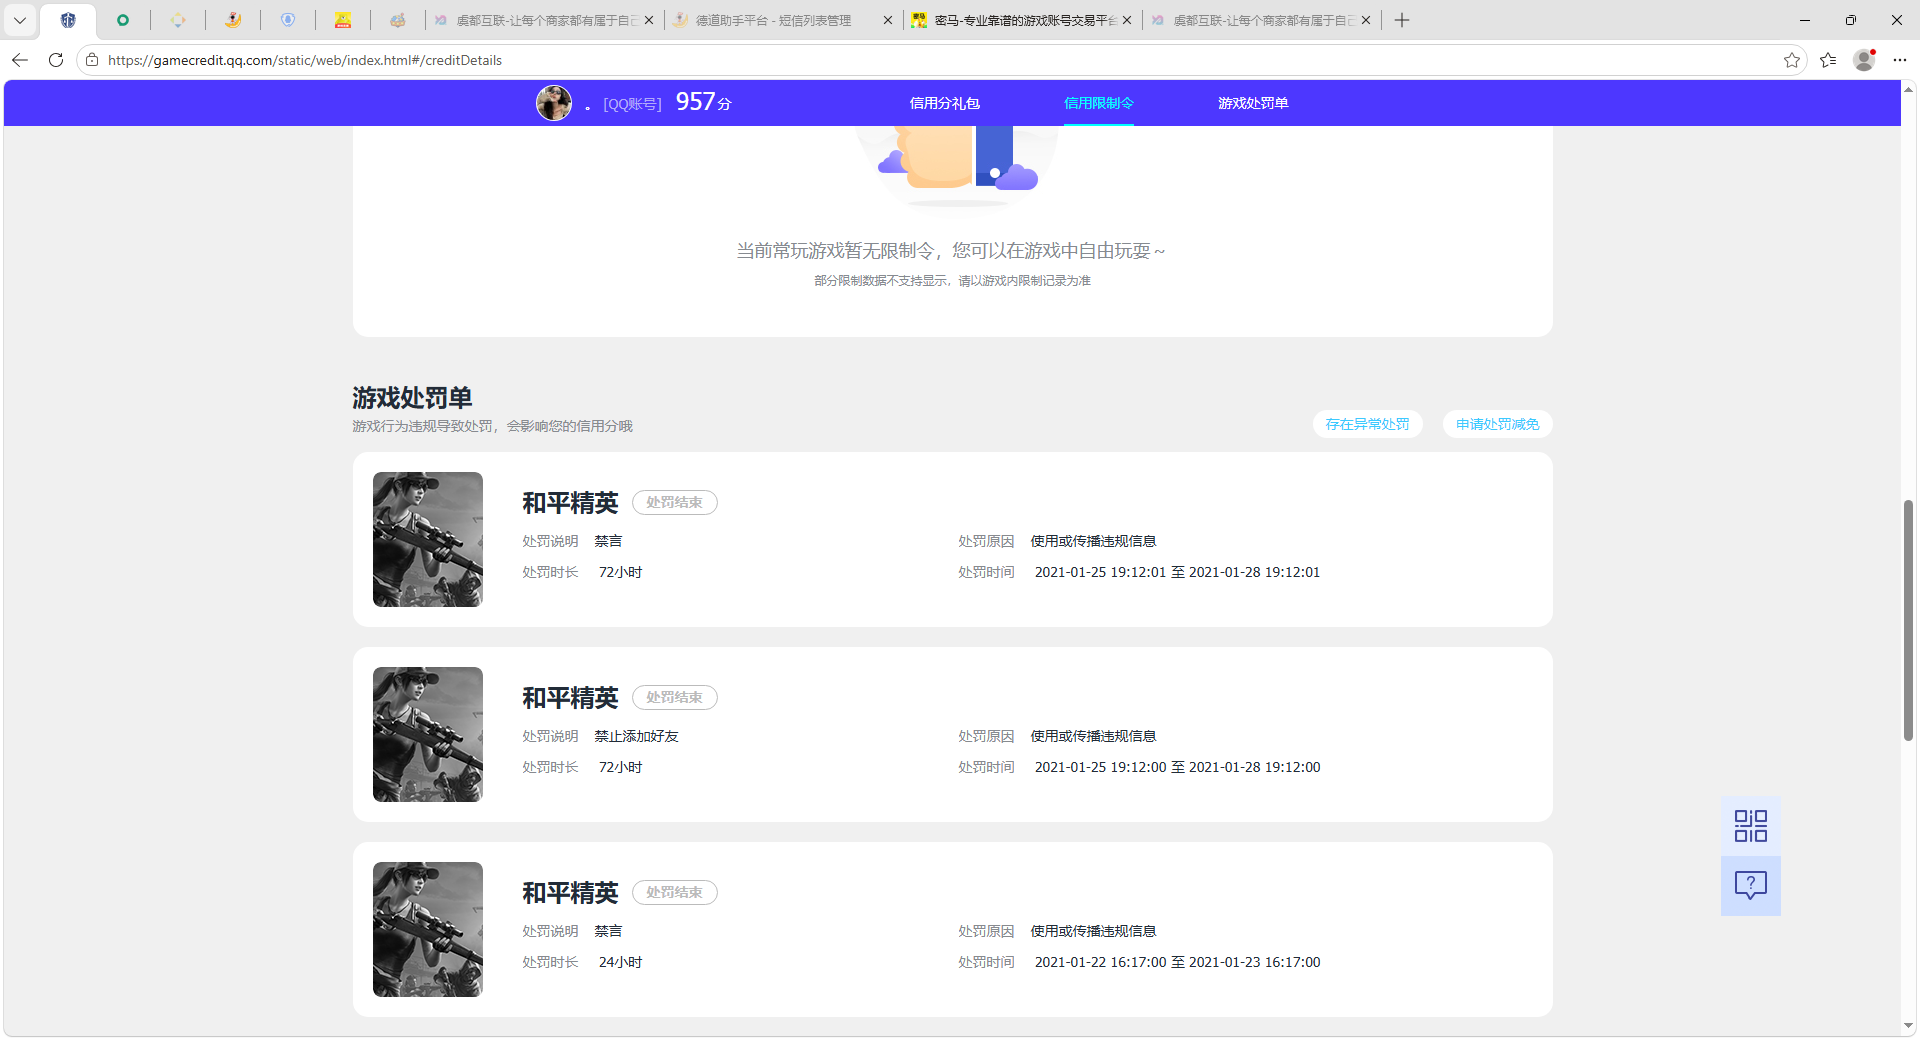This screenshot has width=1920, height=1040.
Task: Report an abnormal penalty via 存在异常处罚
Action: pos(1368,424)
